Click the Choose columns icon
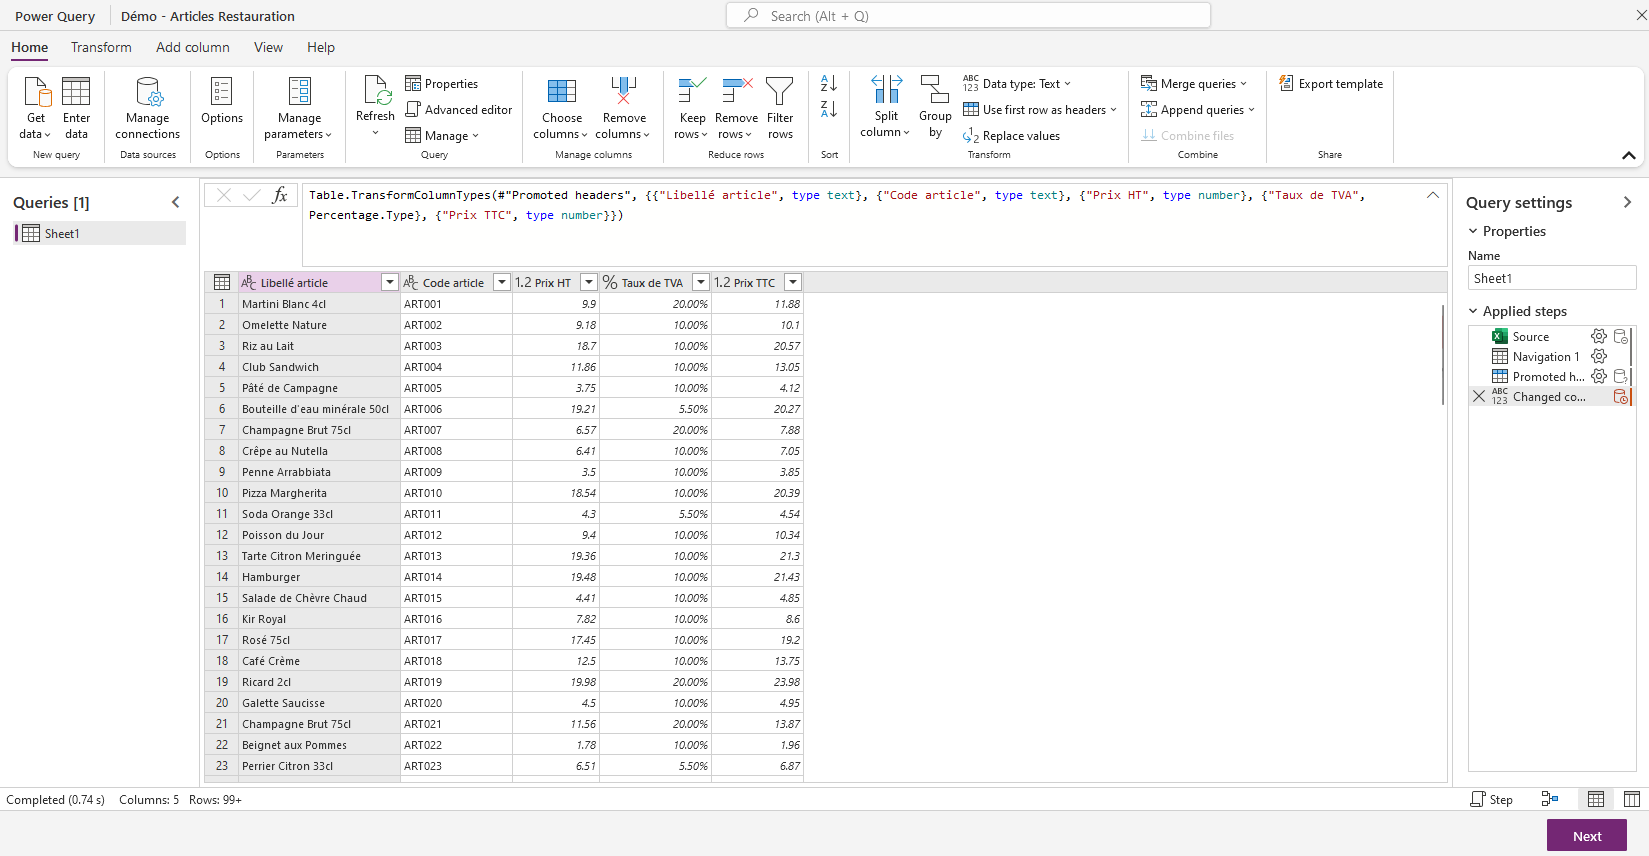This screenshot has width=1649, height=856. coord(562,91)
